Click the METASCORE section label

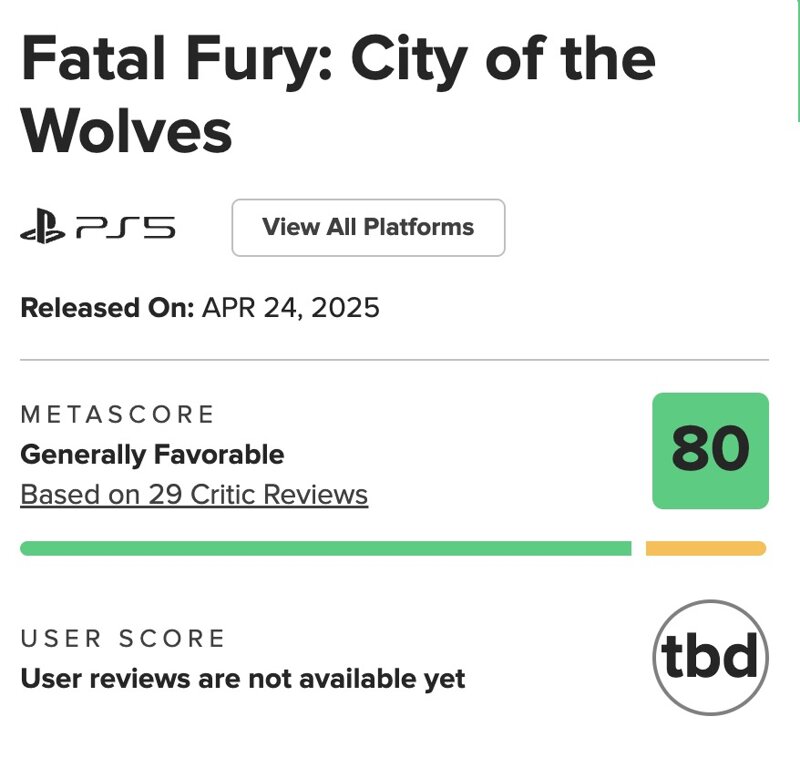(117, 414)
